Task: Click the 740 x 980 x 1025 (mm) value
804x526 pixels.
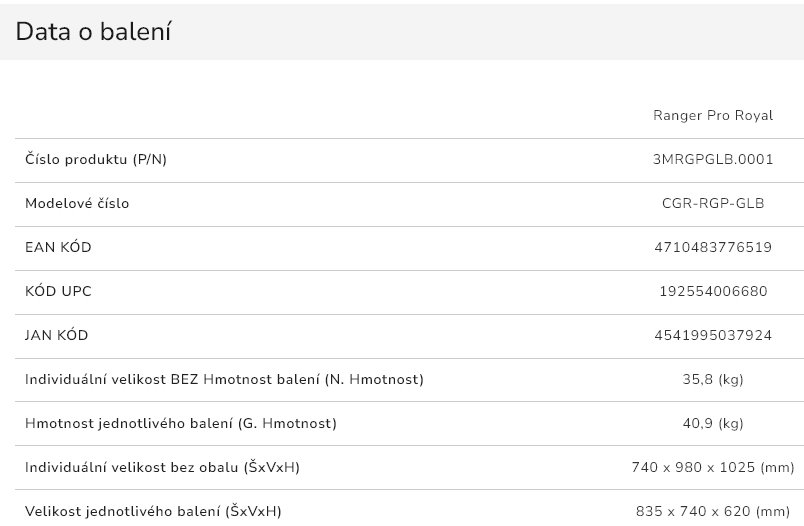Action: (713, 467)
